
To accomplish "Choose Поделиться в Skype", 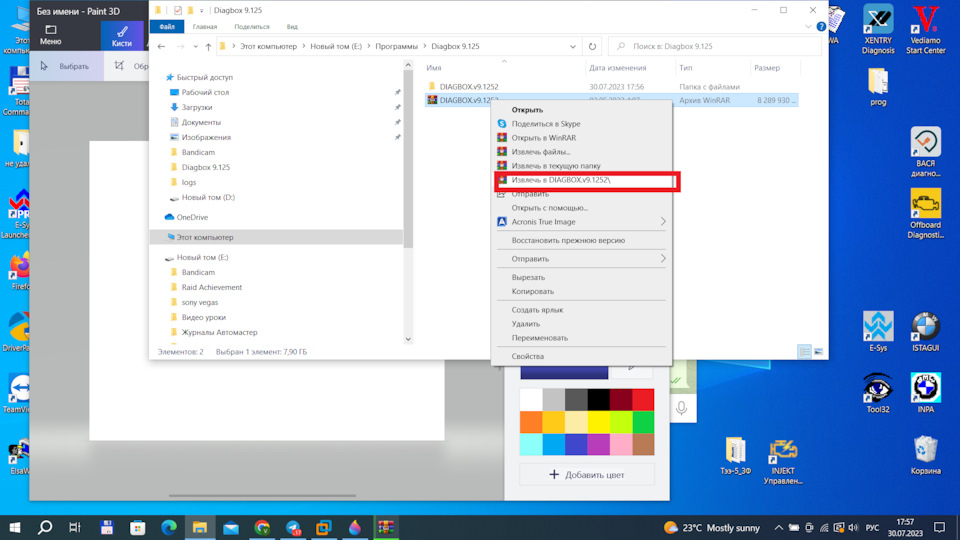I will click(x=582, y=124).
